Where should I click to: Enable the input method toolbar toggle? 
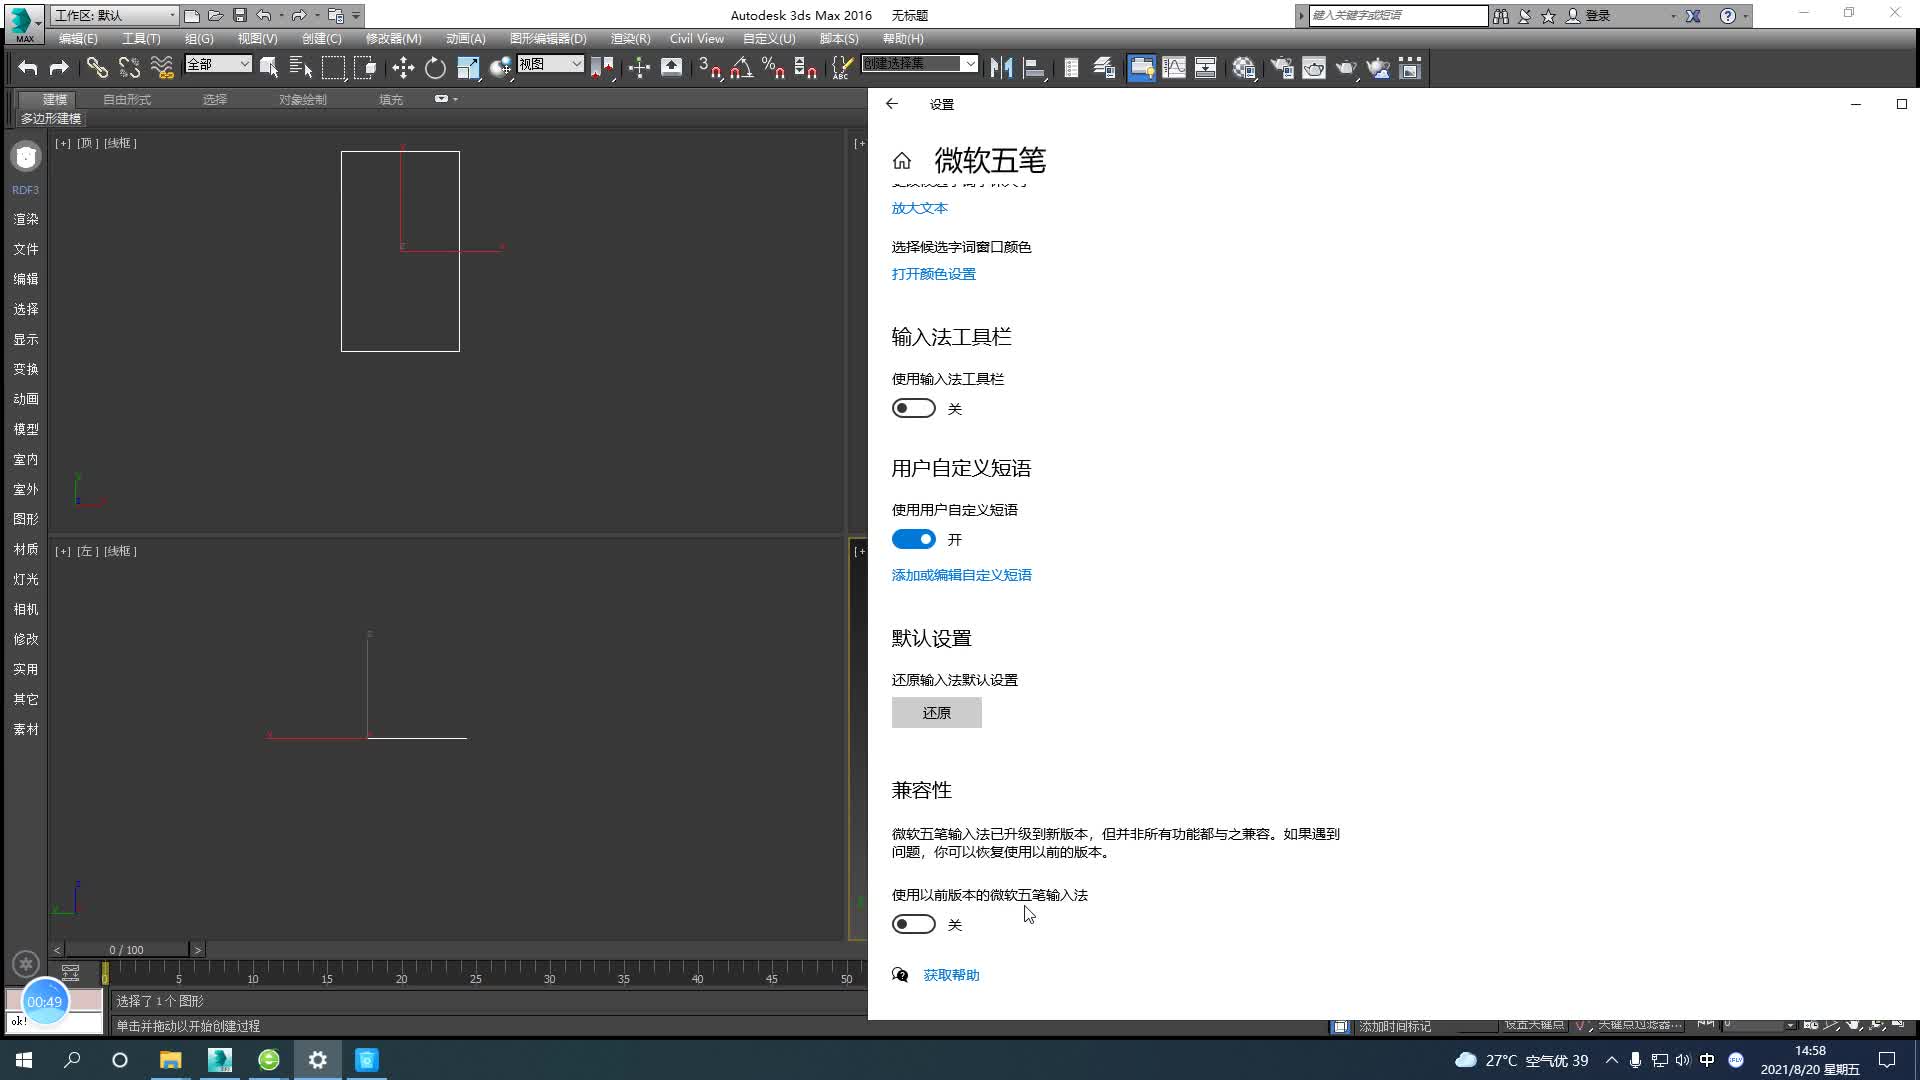(913, 408)
